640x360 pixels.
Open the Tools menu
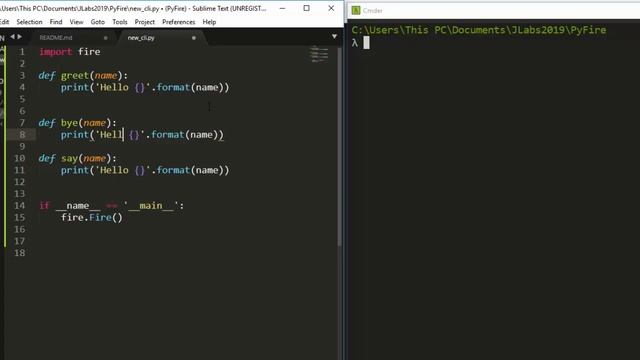[120, 22]
